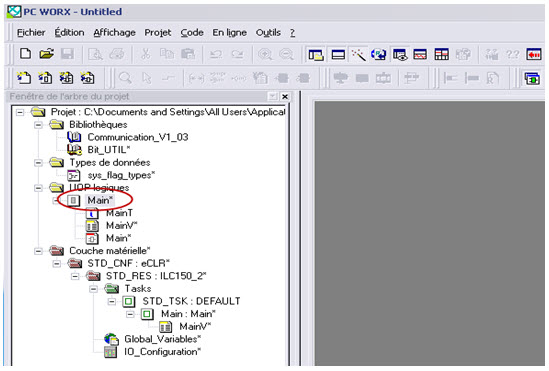Open the Outils menu

coord(268,33)
